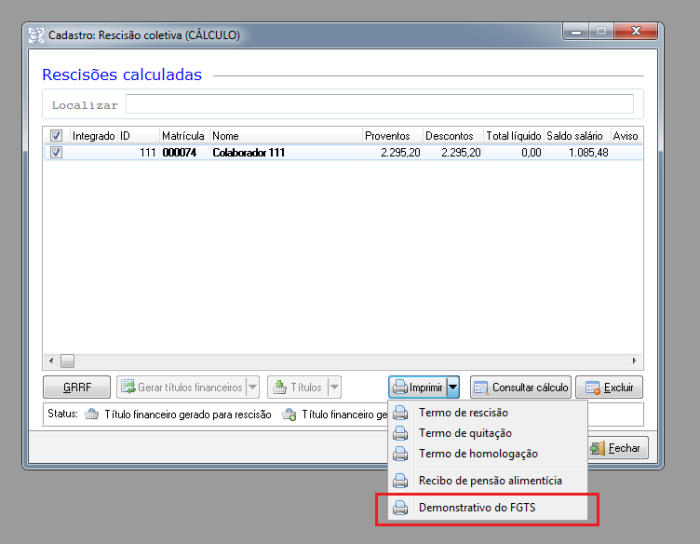Open the Imprimir dropdown arrow
This screenshot has width=700, height=544.
(453, 387)
